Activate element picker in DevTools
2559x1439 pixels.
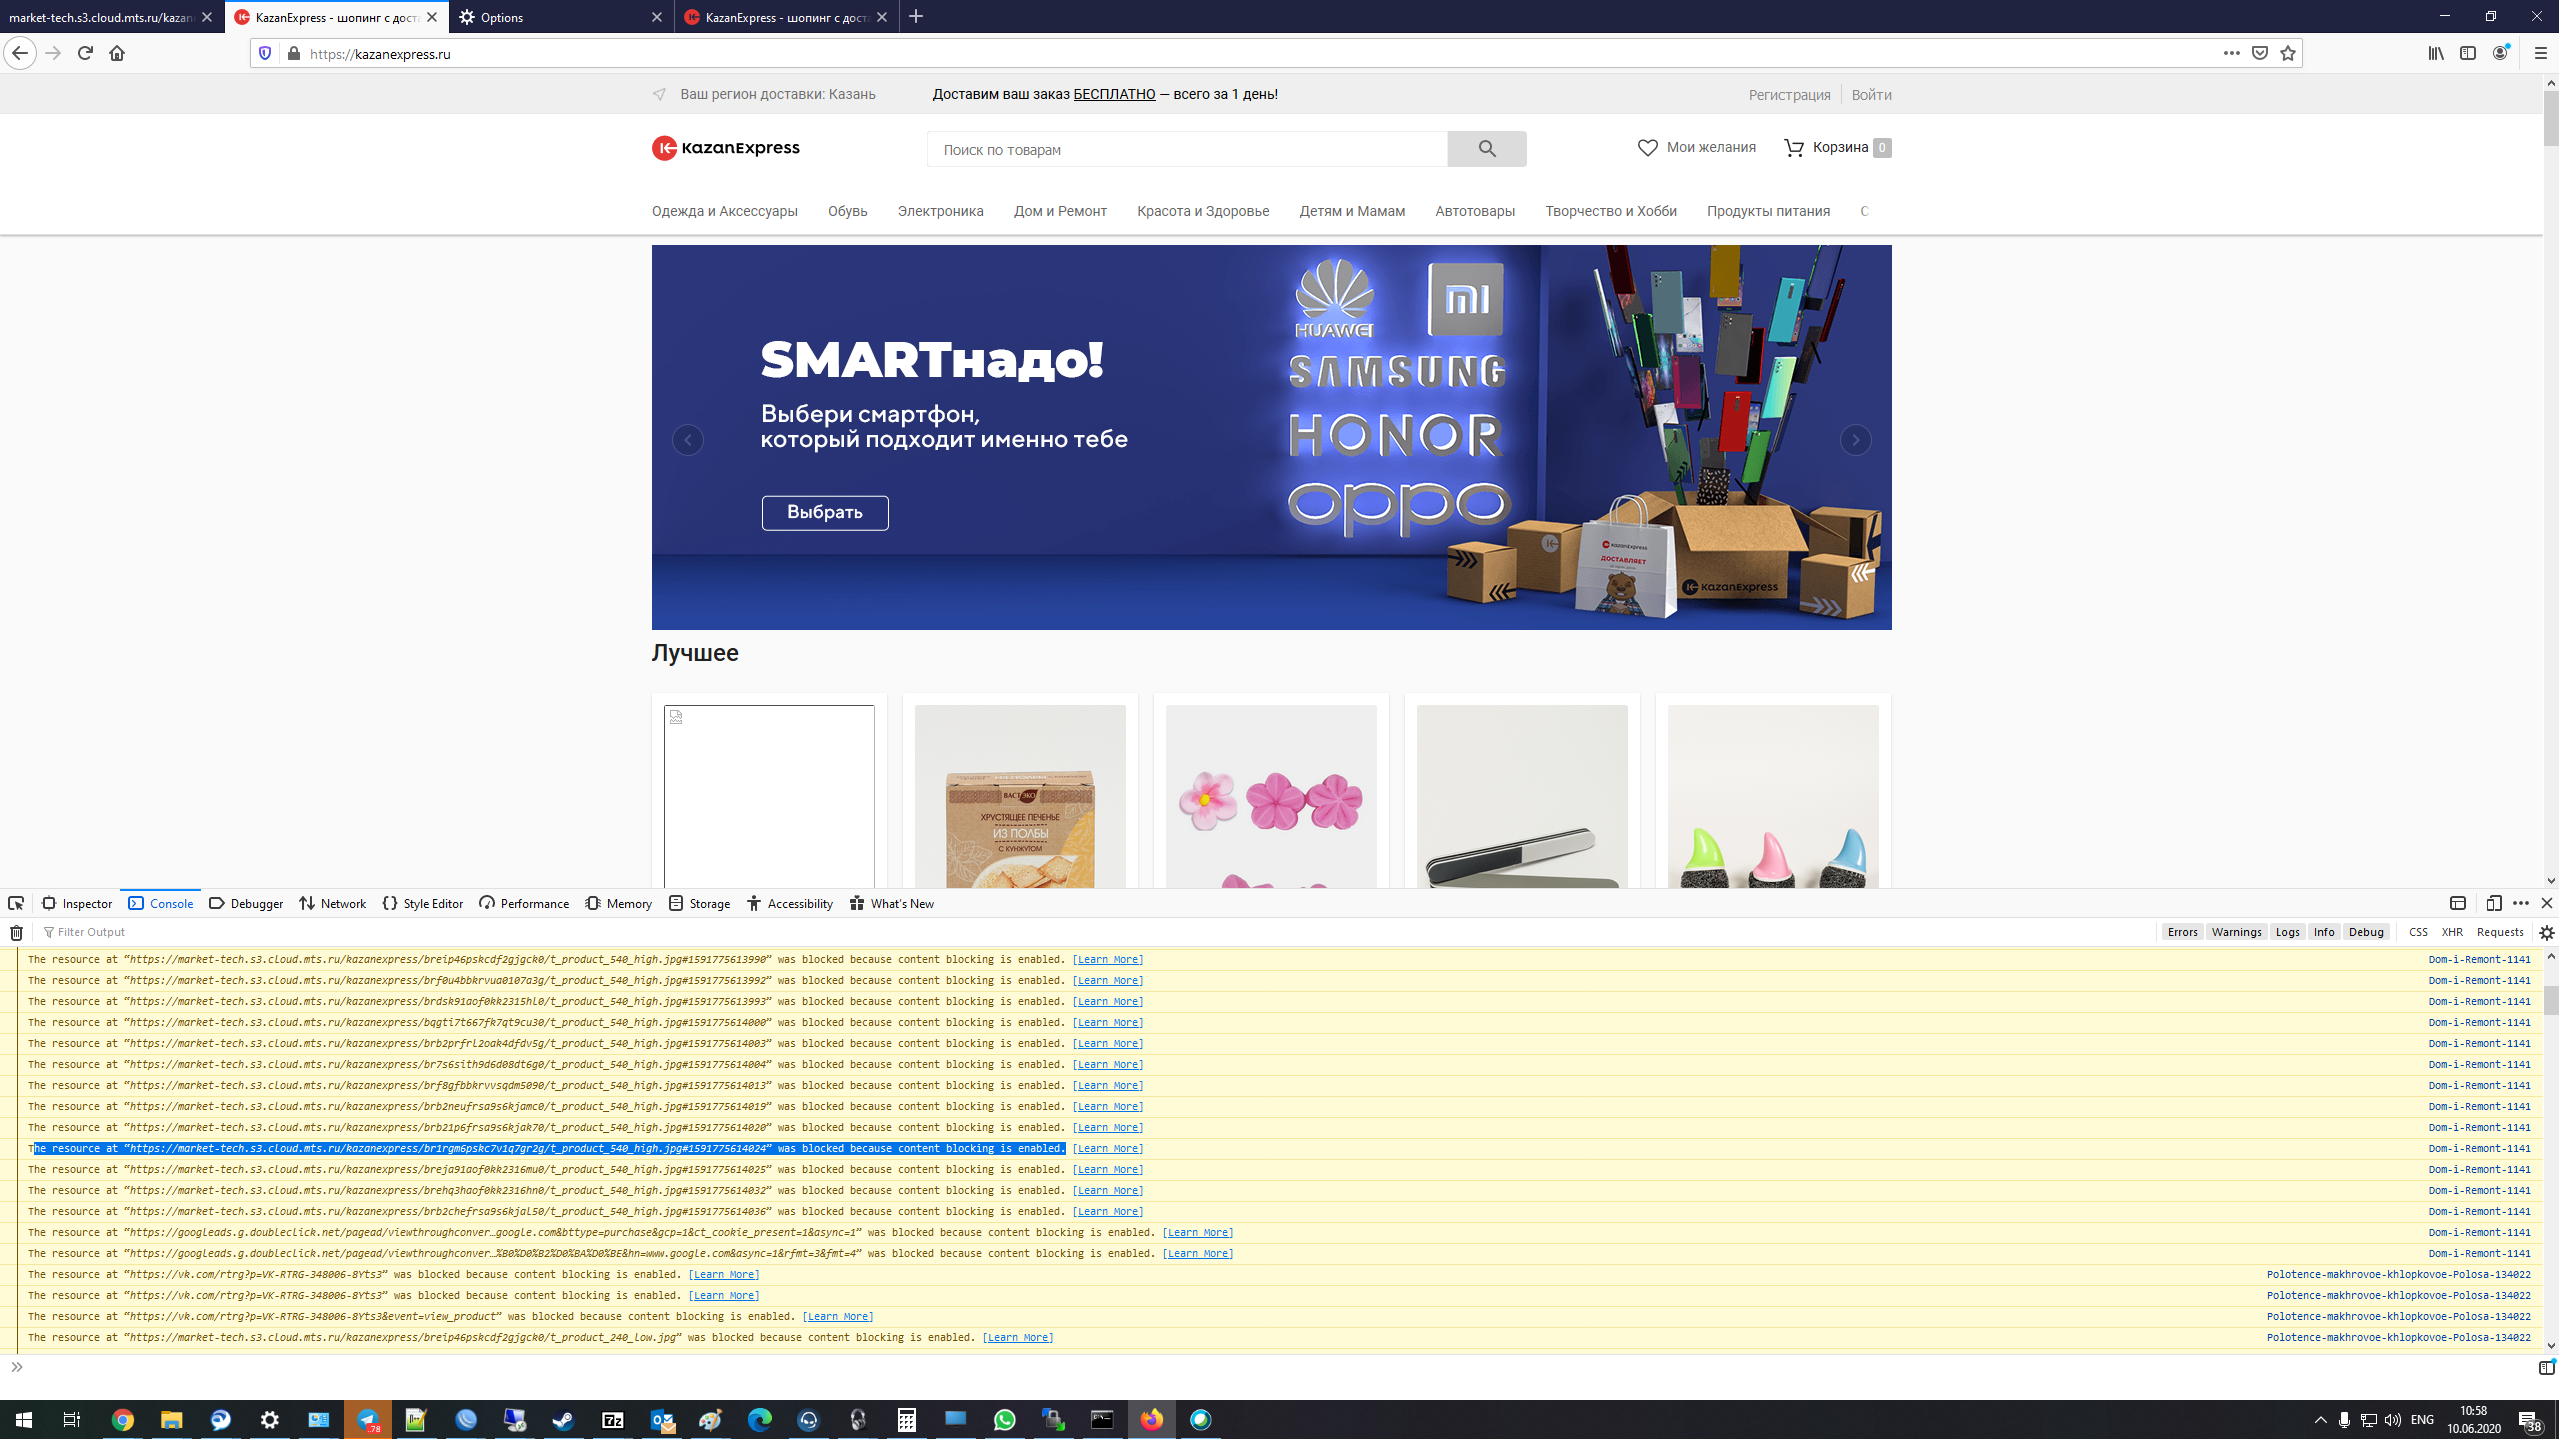[x=16, y=903]
